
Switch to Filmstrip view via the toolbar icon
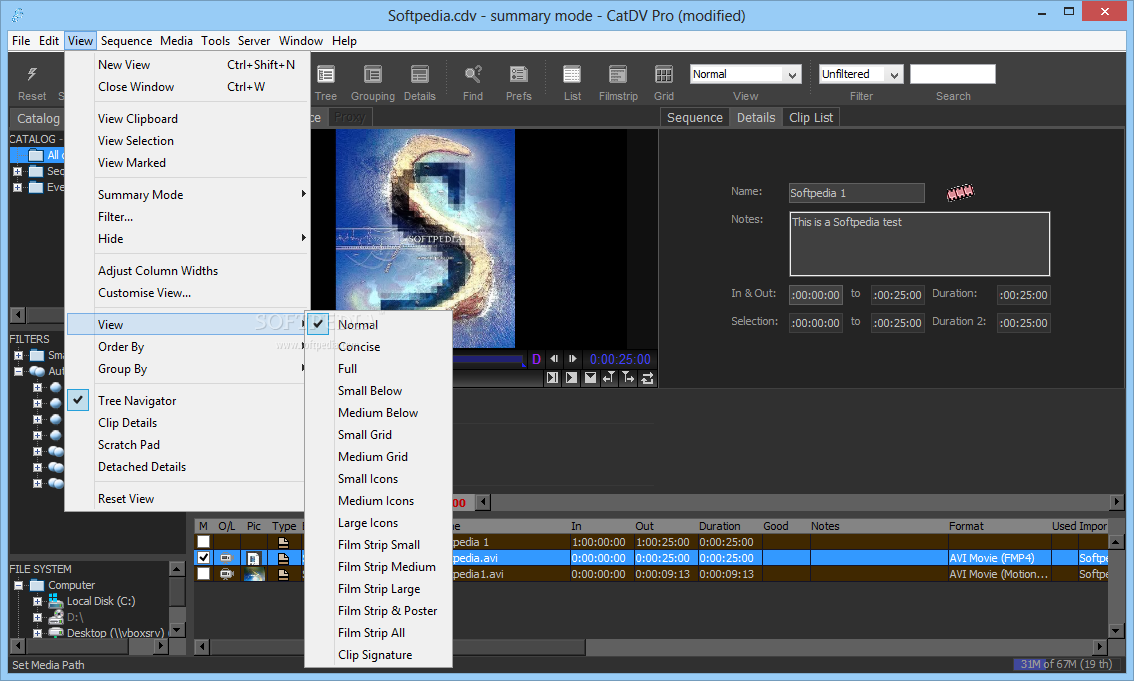(x=618, y=74)
